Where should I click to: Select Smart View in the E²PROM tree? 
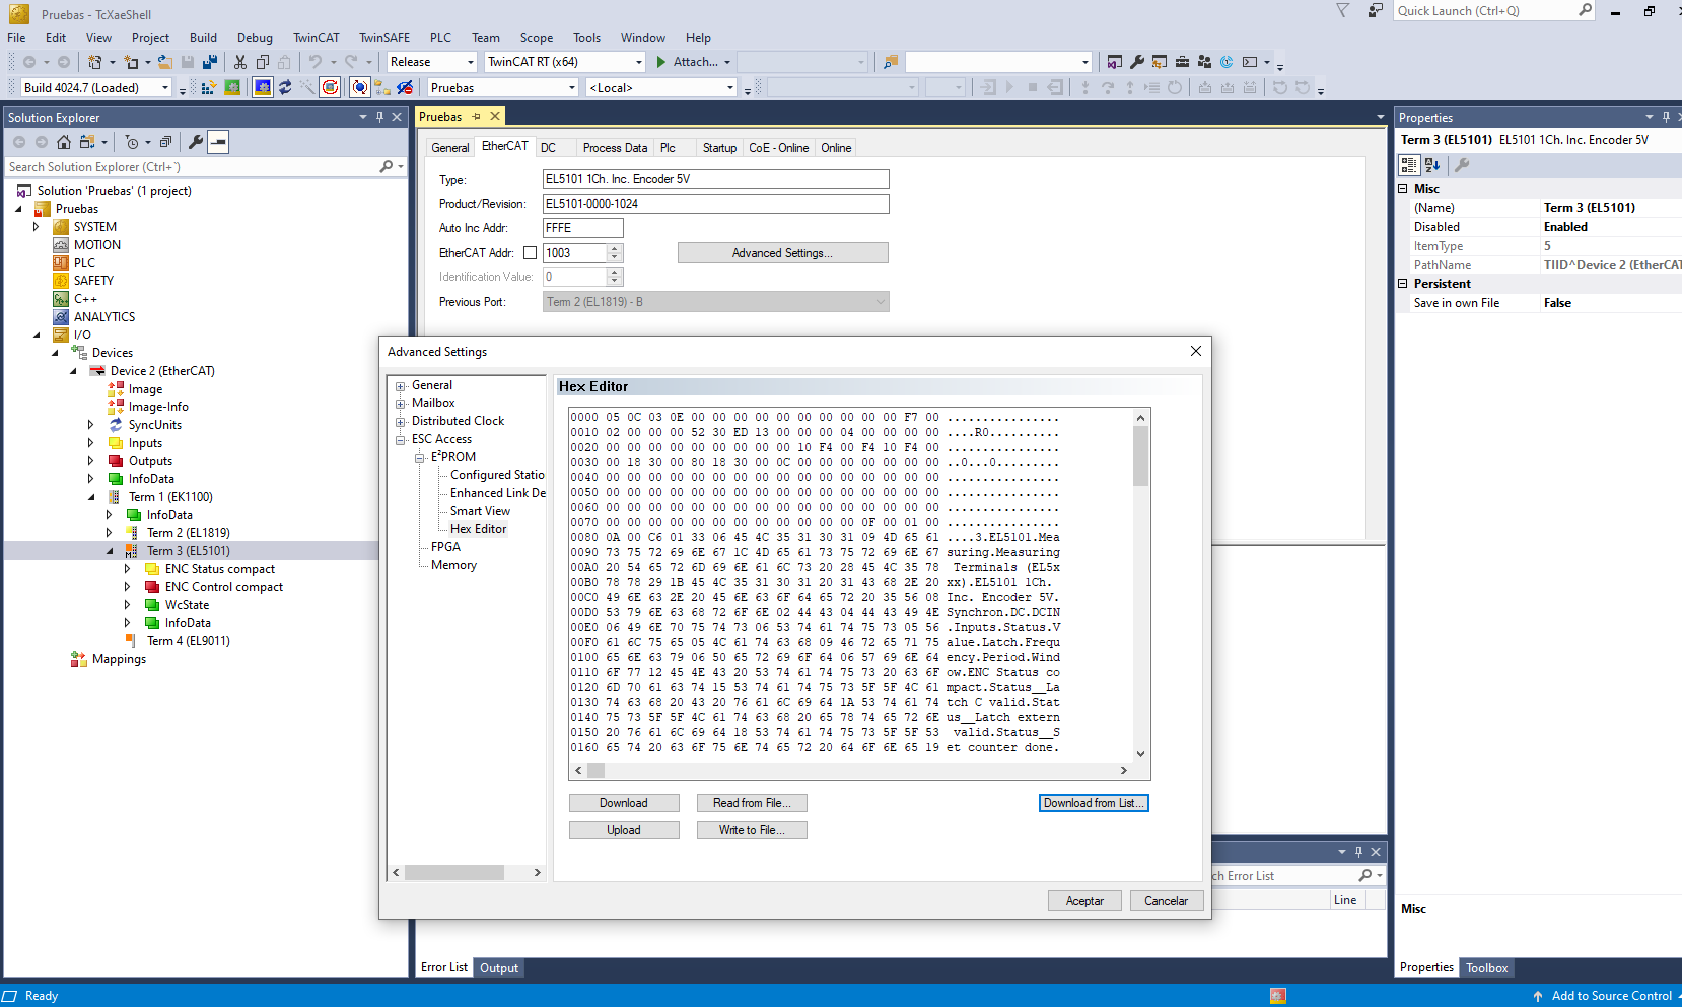(480, 511)
